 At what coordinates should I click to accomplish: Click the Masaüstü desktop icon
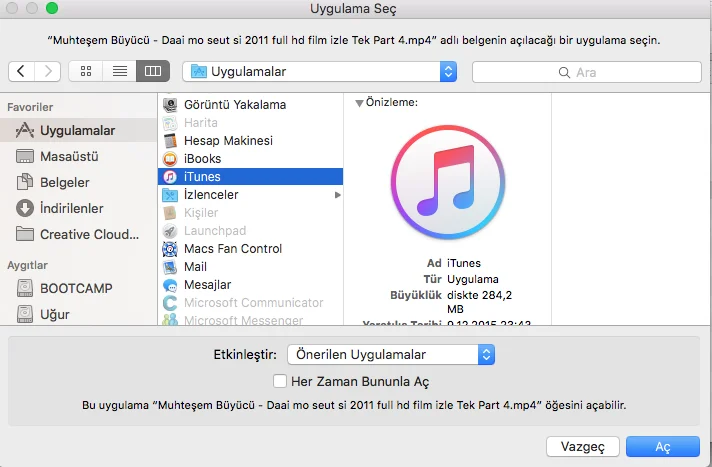25,156
